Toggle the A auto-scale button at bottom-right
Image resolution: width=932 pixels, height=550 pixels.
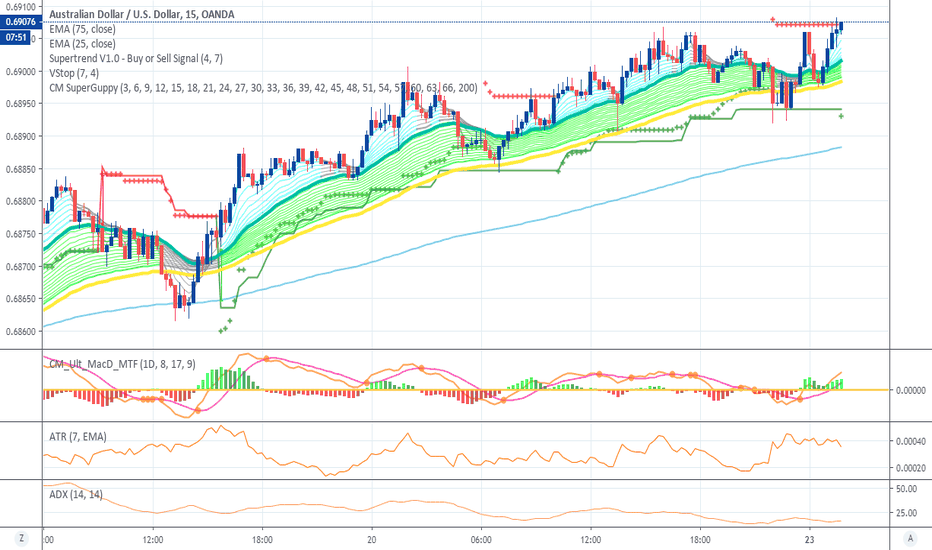coord(912,537)
